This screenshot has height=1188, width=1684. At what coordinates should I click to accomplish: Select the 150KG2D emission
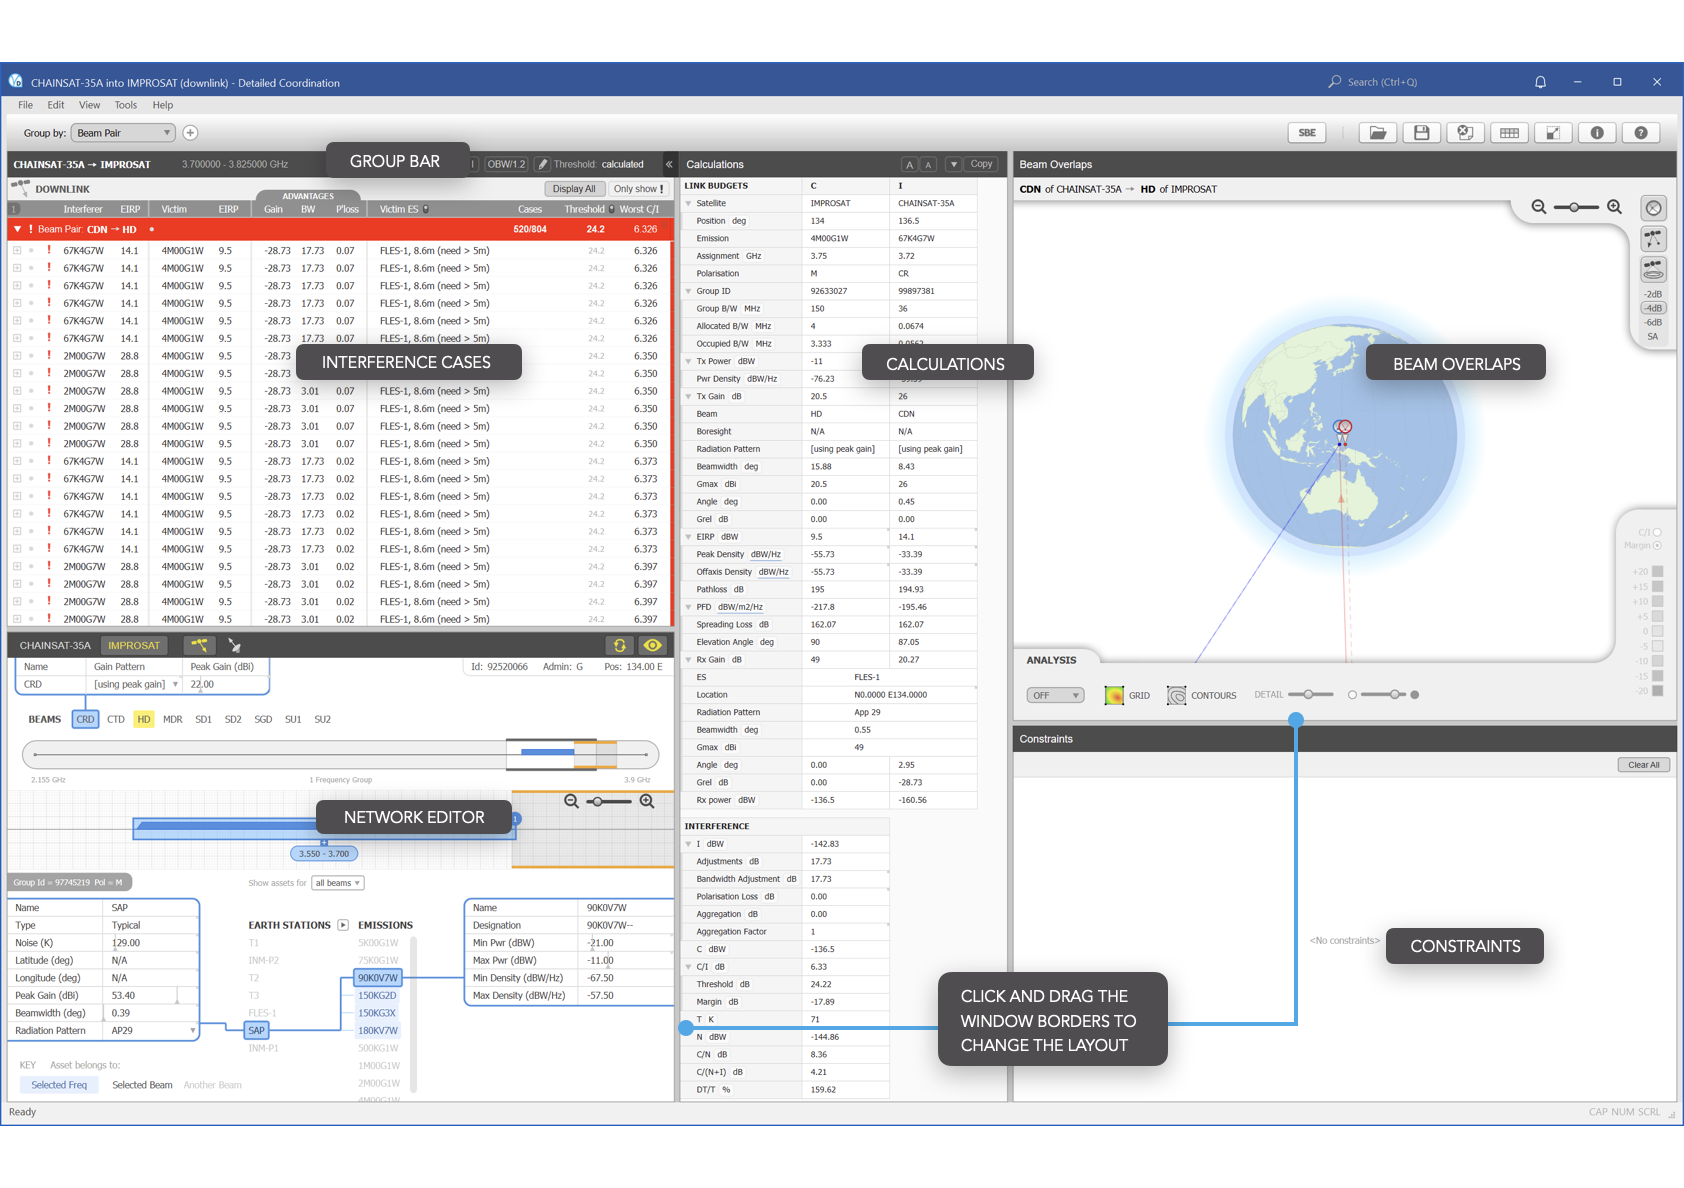(377, 996)
